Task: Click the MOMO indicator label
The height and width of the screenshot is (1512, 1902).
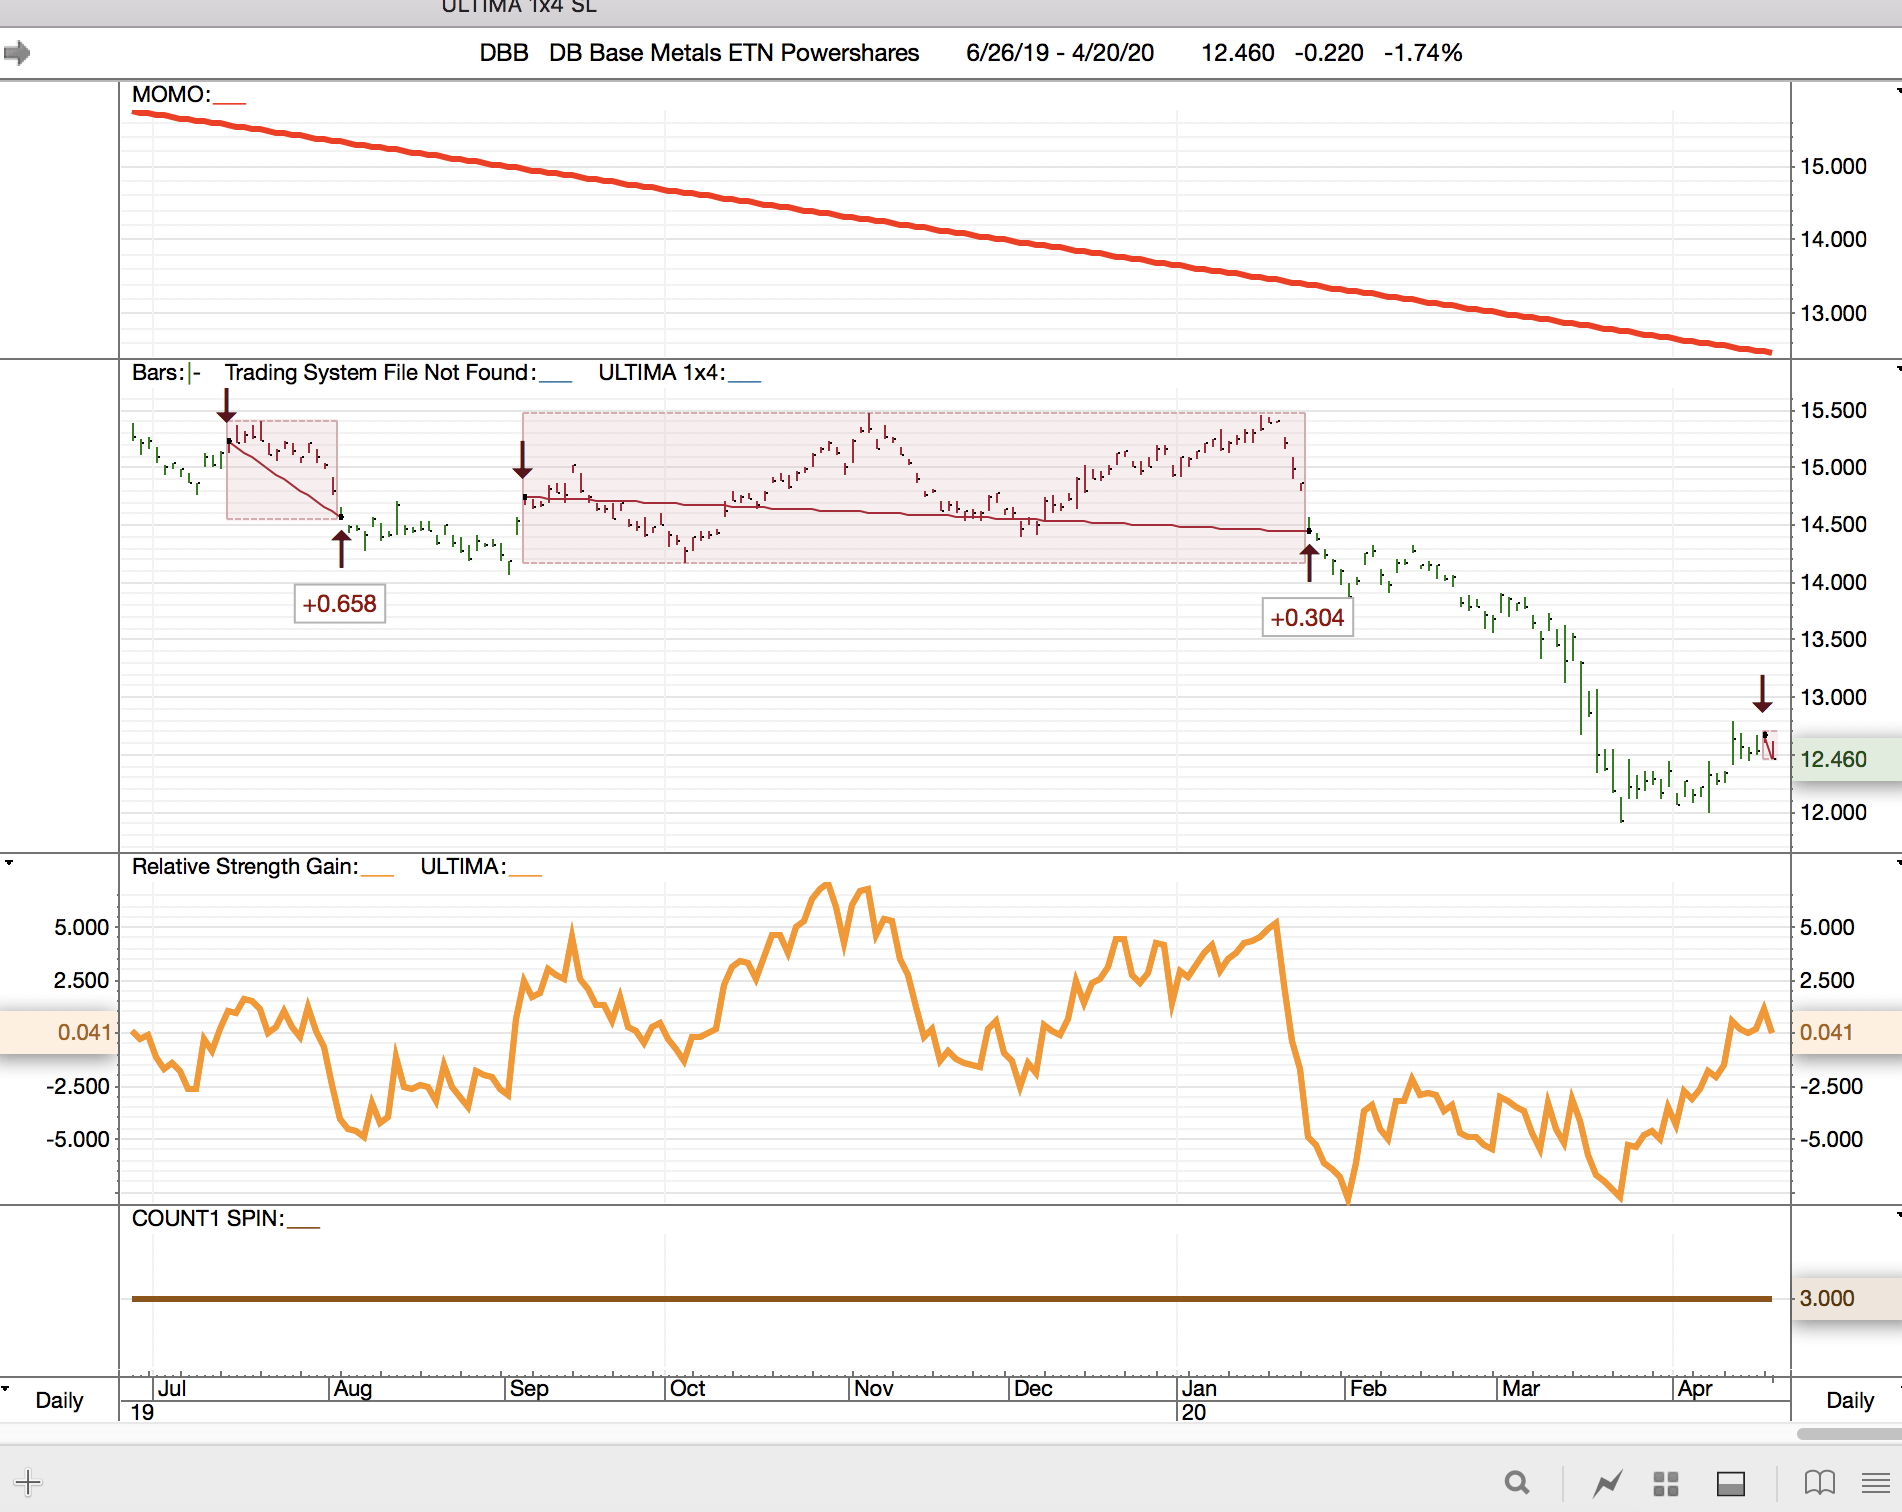Action: pos(171,94)
